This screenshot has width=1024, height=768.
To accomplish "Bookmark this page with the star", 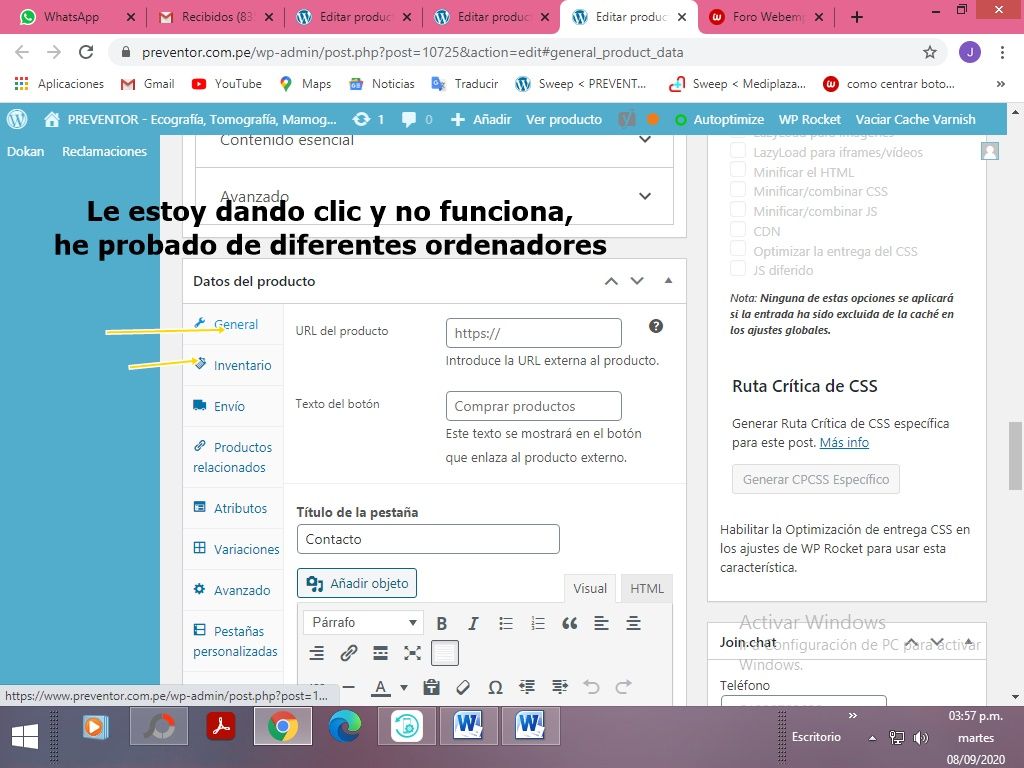I will click(930, 52).
